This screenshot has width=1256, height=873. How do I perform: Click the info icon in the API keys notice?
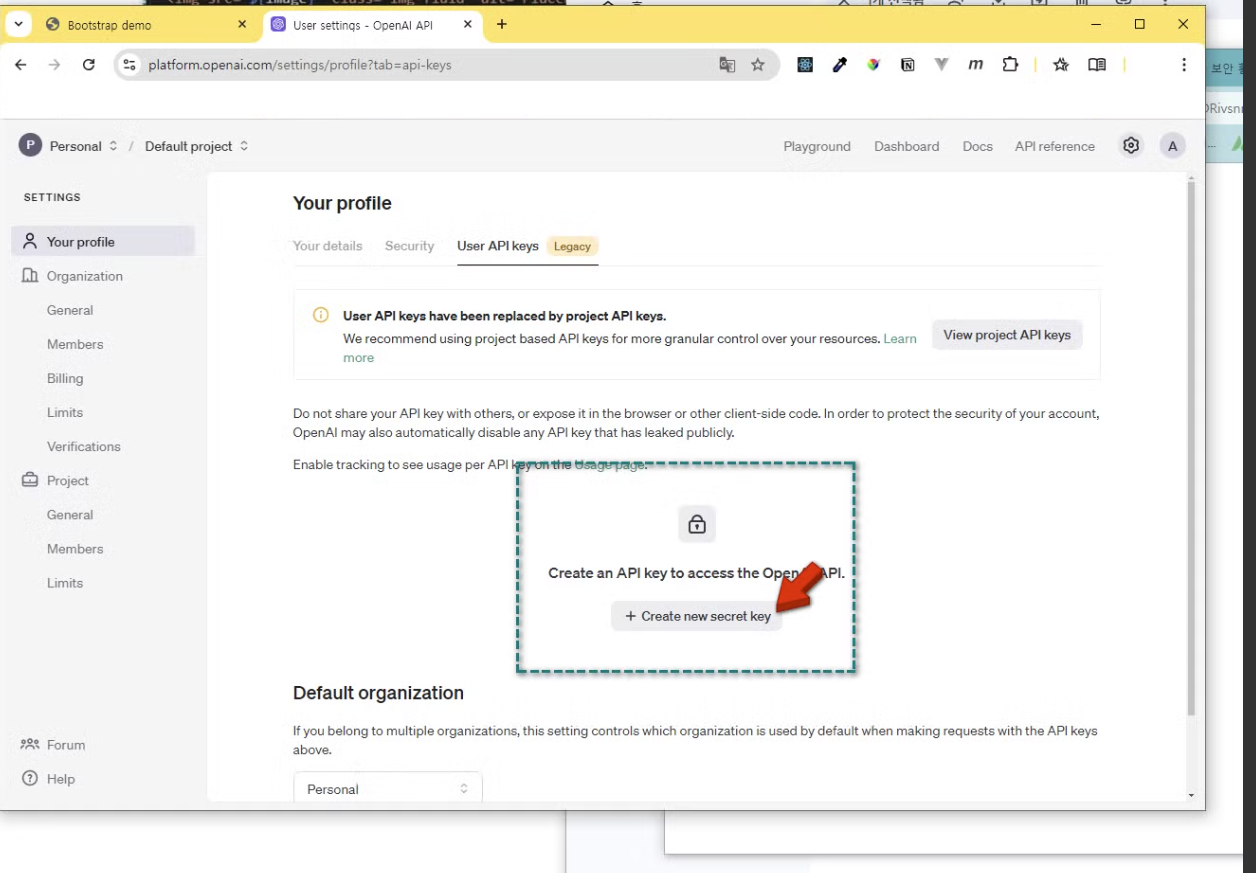coord(321,315)
